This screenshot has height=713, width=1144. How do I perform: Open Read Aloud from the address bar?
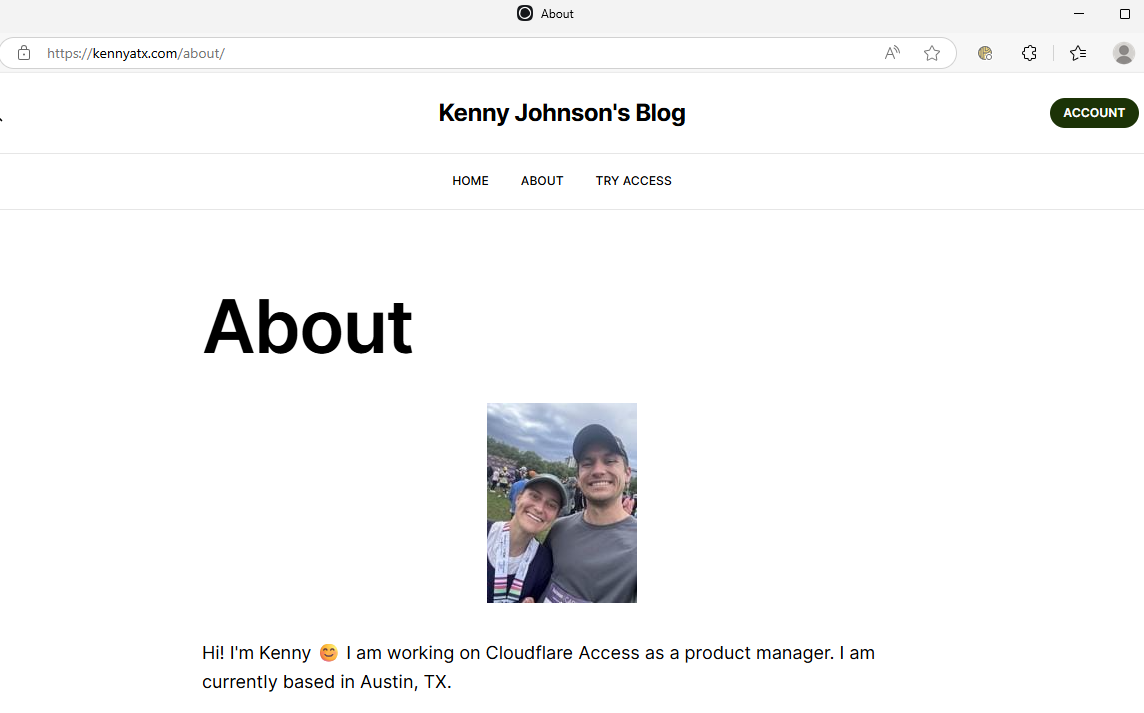892,53
